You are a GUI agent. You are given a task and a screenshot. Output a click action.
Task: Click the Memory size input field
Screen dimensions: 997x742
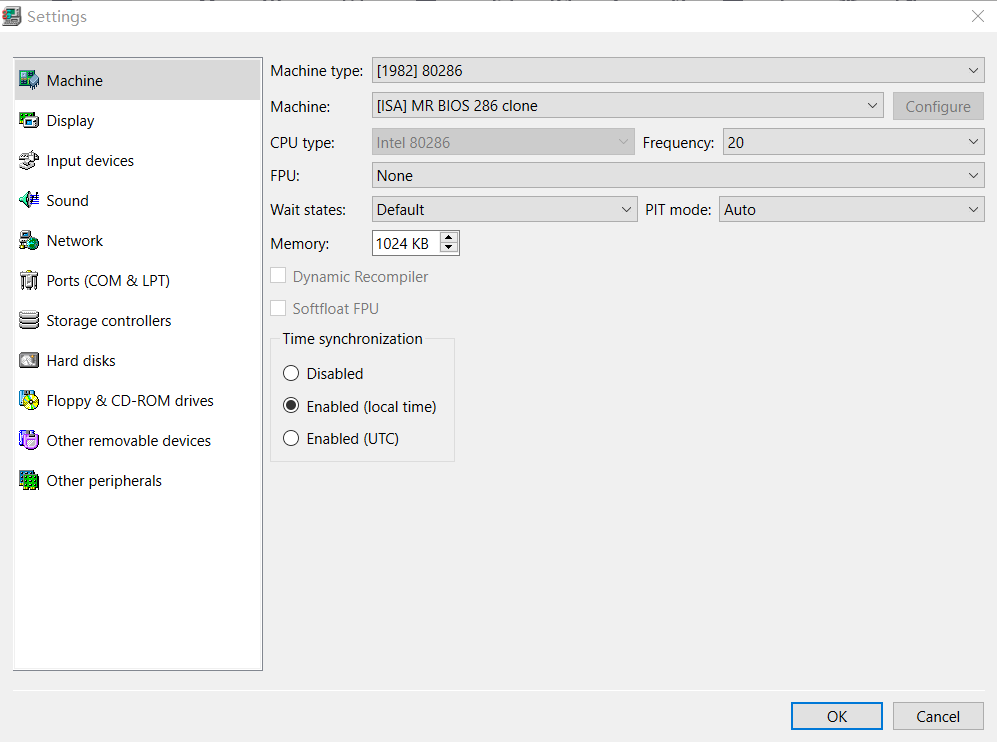point(406,243)
